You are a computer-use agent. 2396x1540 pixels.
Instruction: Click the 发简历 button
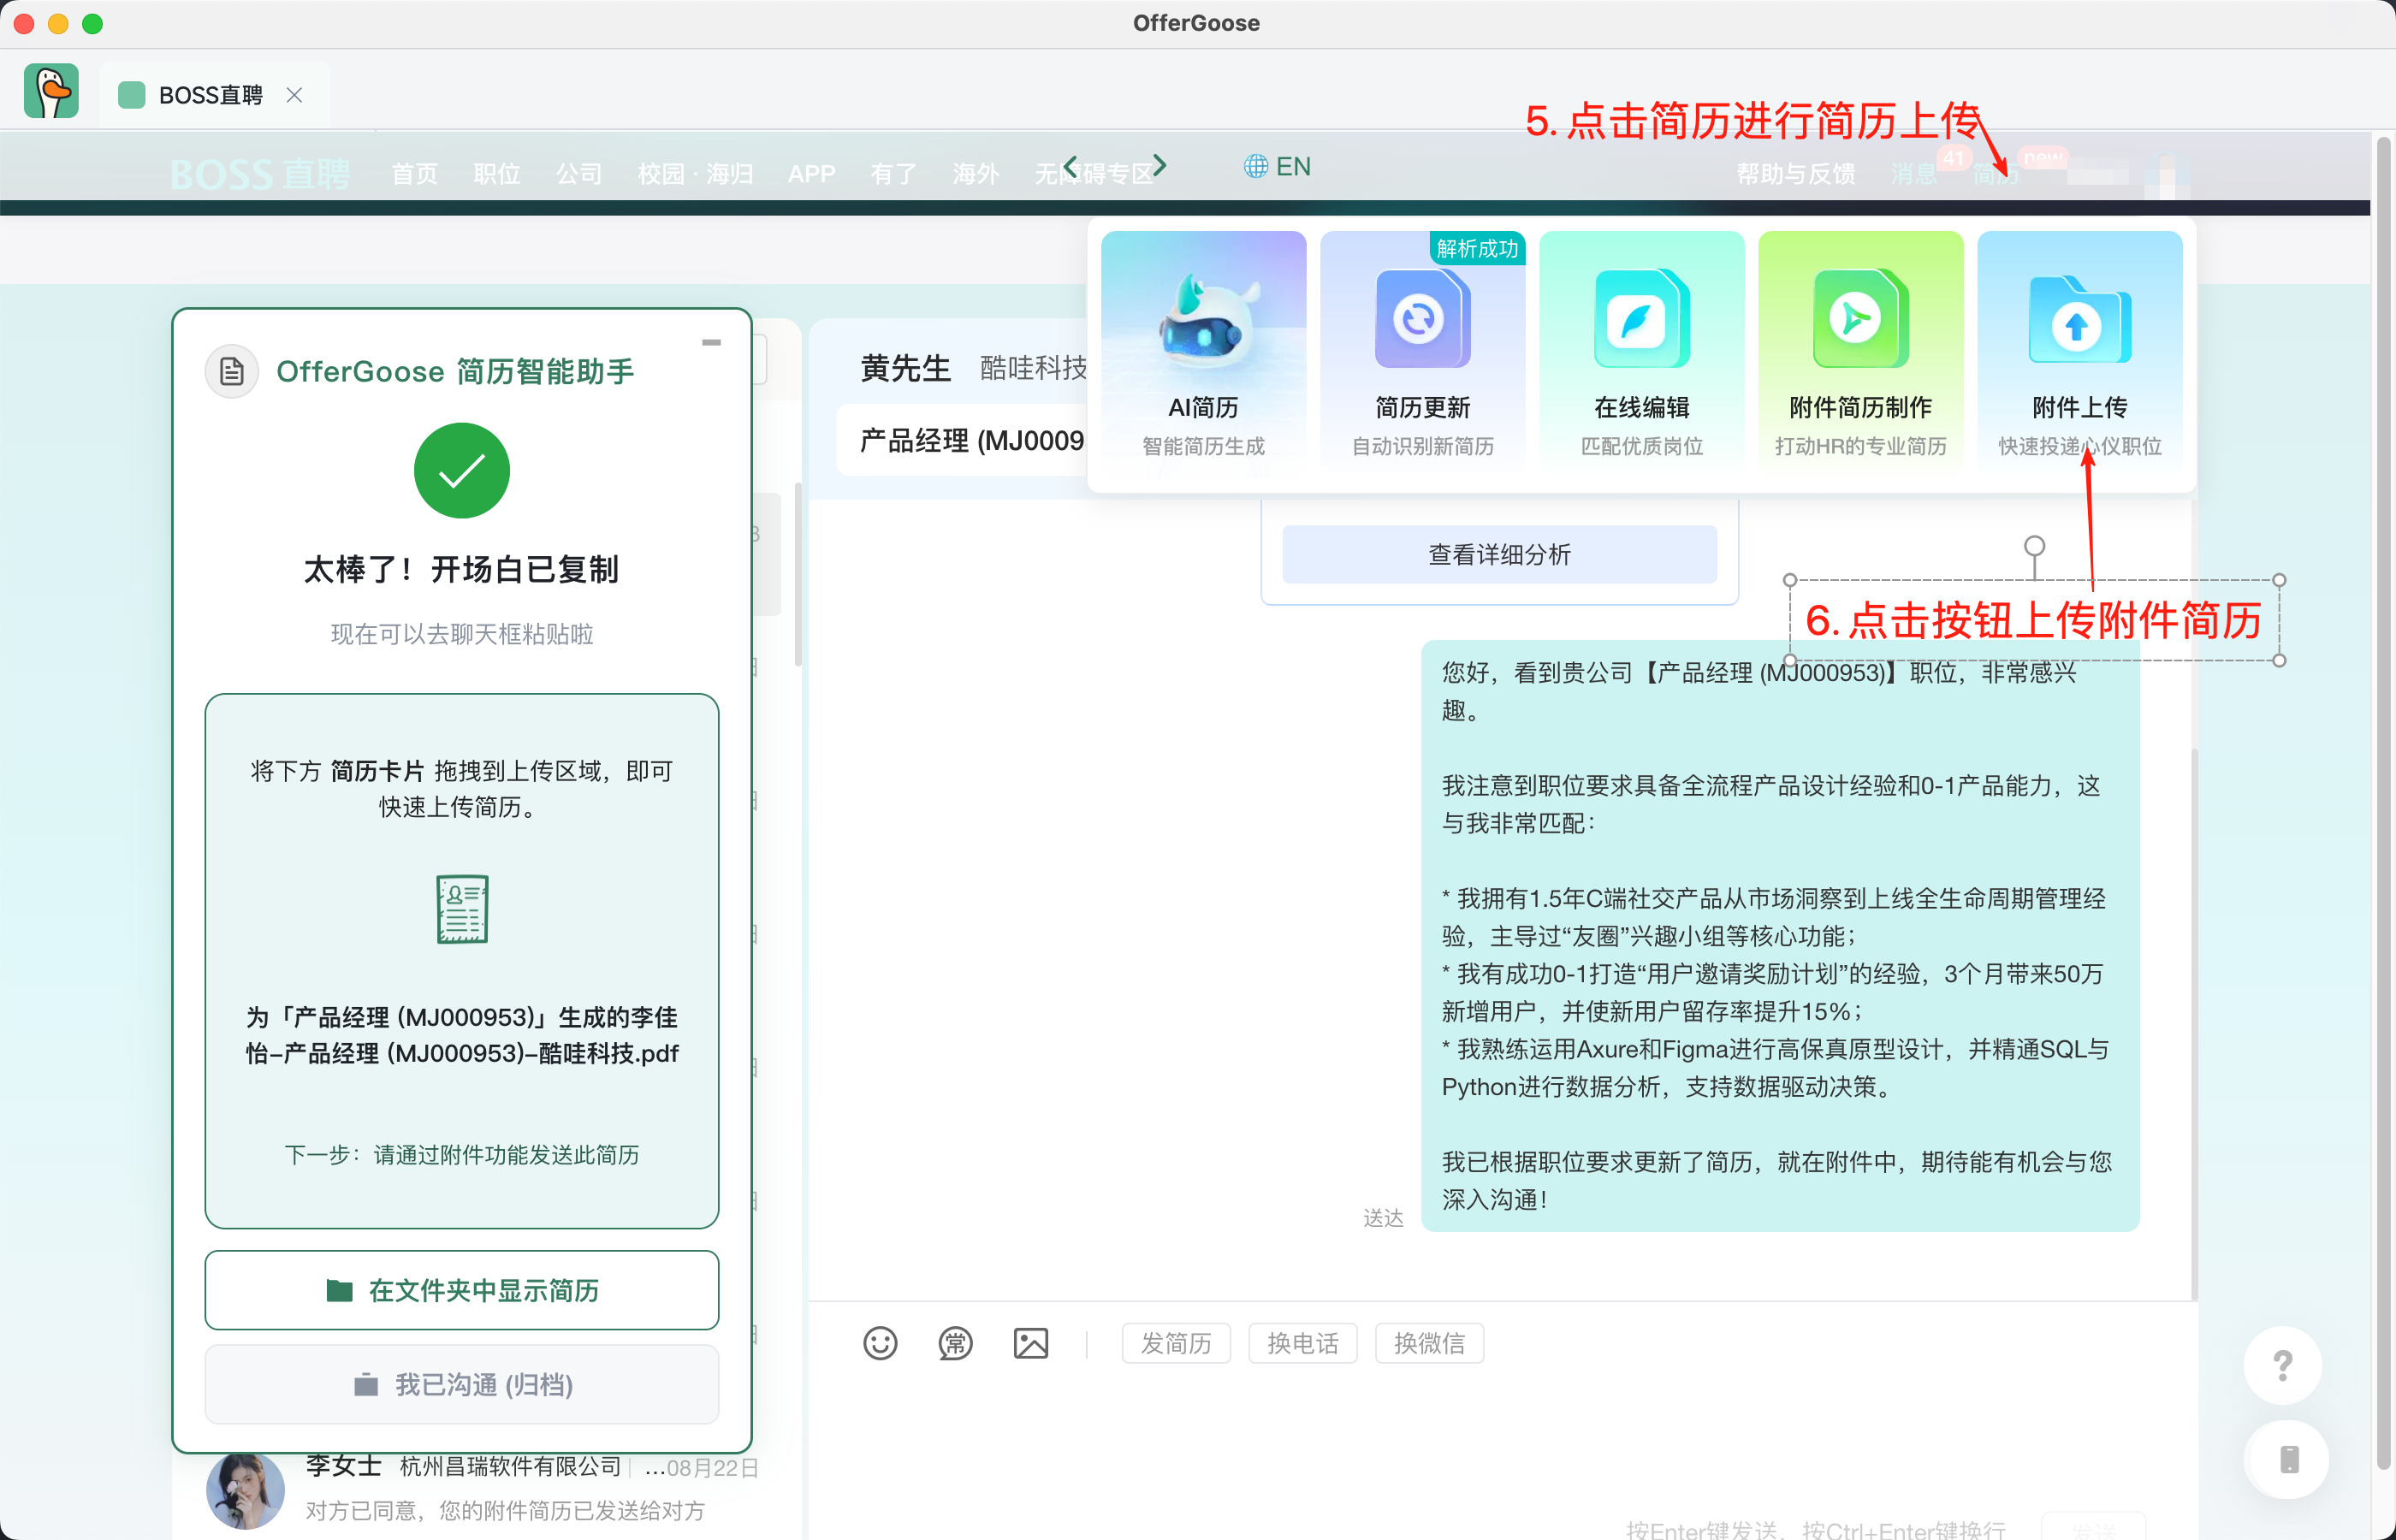pyautogui.click(x=1176, y=1343)
